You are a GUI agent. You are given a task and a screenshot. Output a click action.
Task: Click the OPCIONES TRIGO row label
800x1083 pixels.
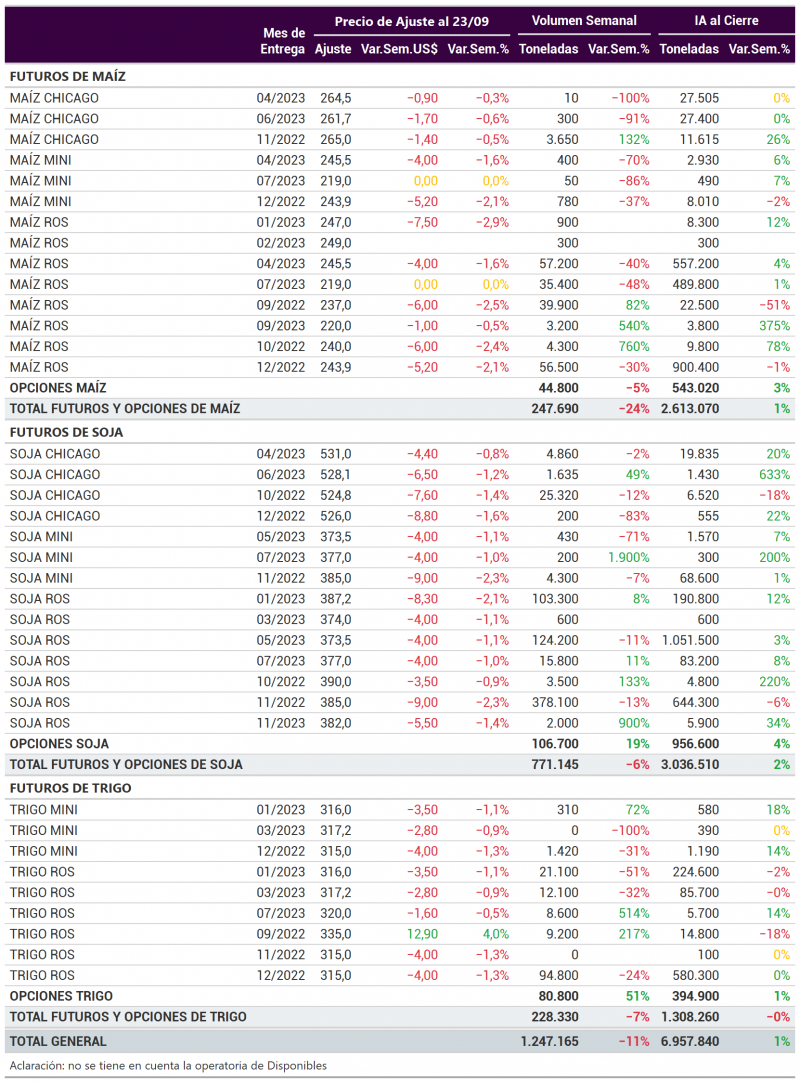click(x=61, y=996)
